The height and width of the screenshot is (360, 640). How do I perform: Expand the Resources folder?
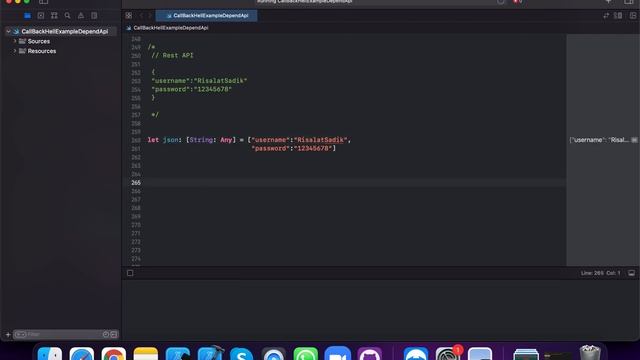point(15,51)
